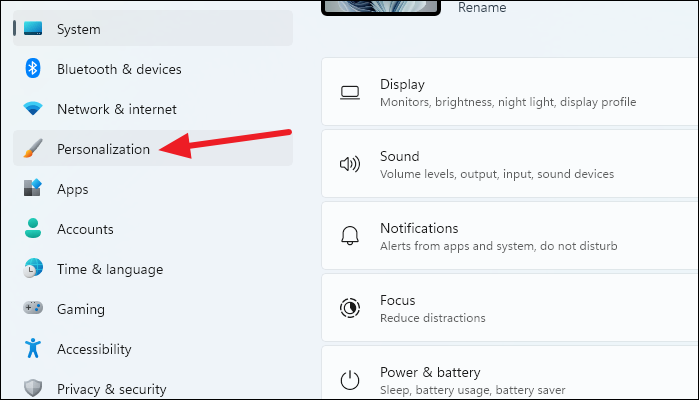699x400 pixels.
Task: Click the Gaming controller icon
Action: click(33, 308)
